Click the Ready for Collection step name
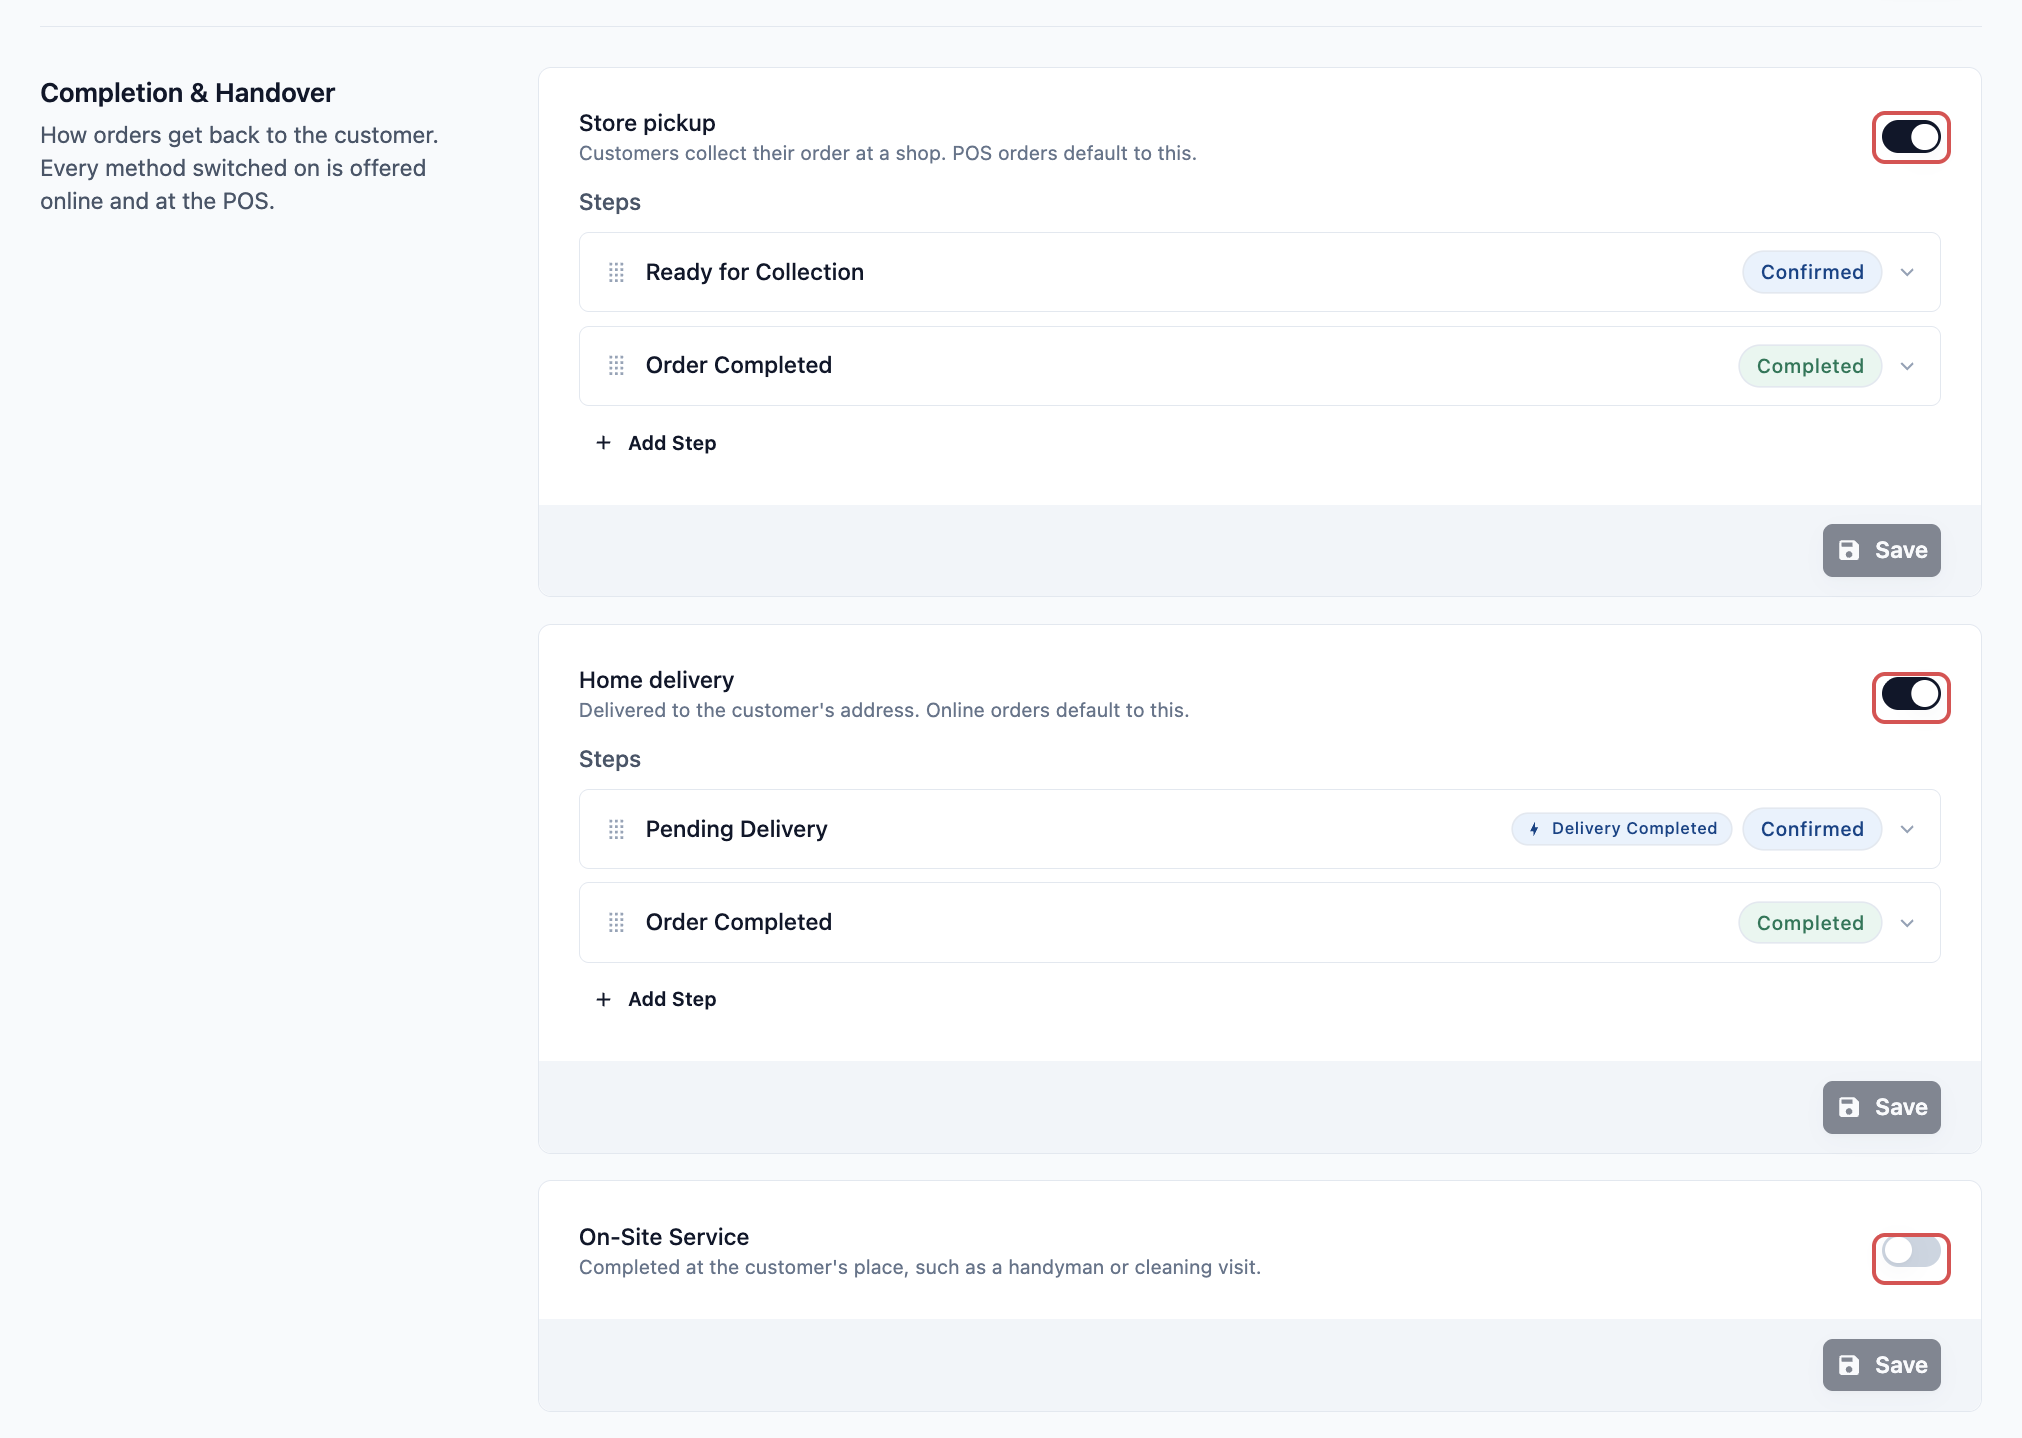2022x1438 pixels. (x=755, y=272)
